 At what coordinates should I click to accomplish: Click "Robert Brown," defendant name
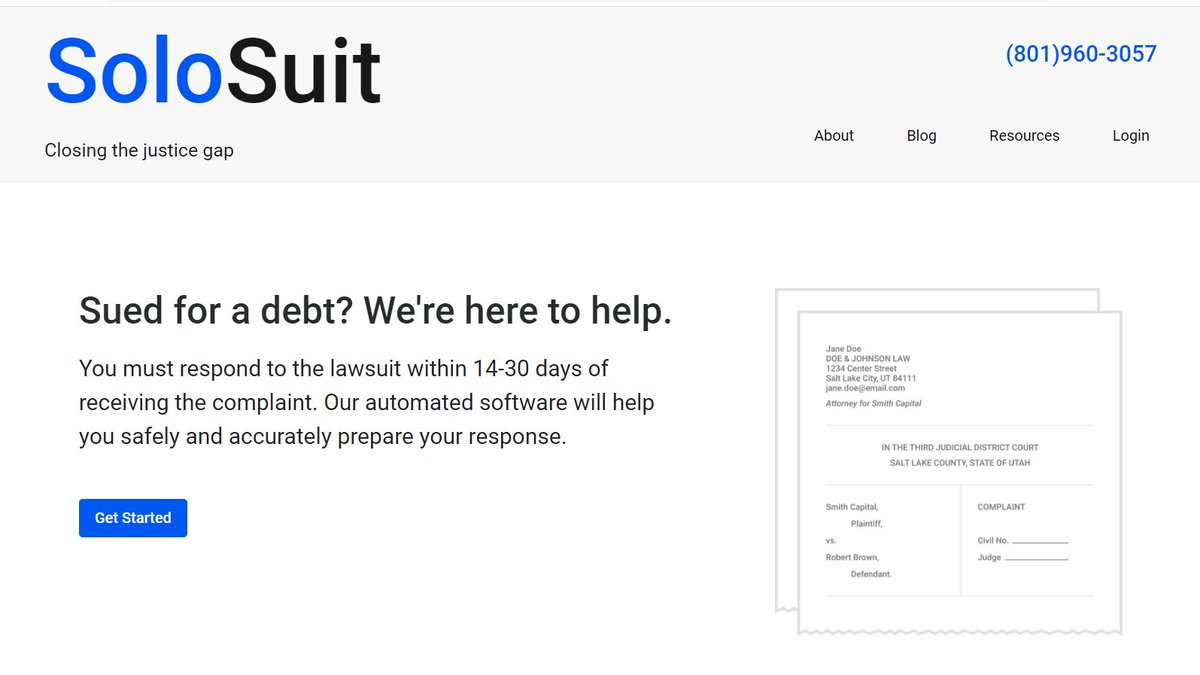(x=852, y=557)
